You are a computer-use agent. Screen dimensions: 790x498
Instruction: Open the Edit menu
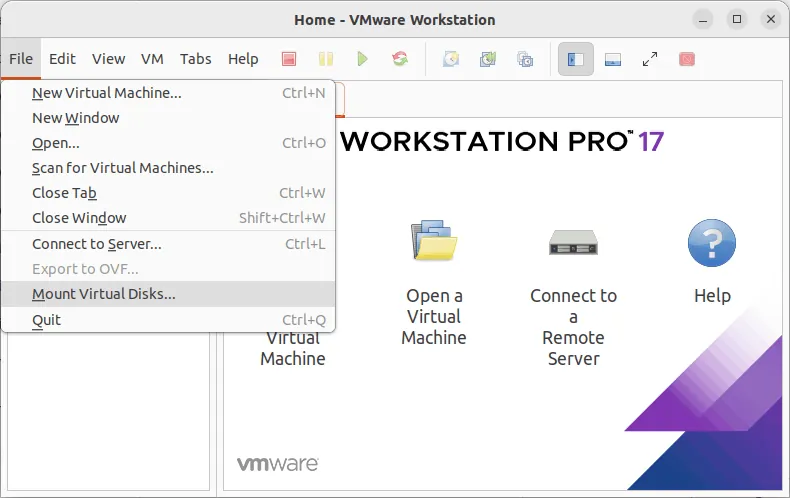[62, 59]
